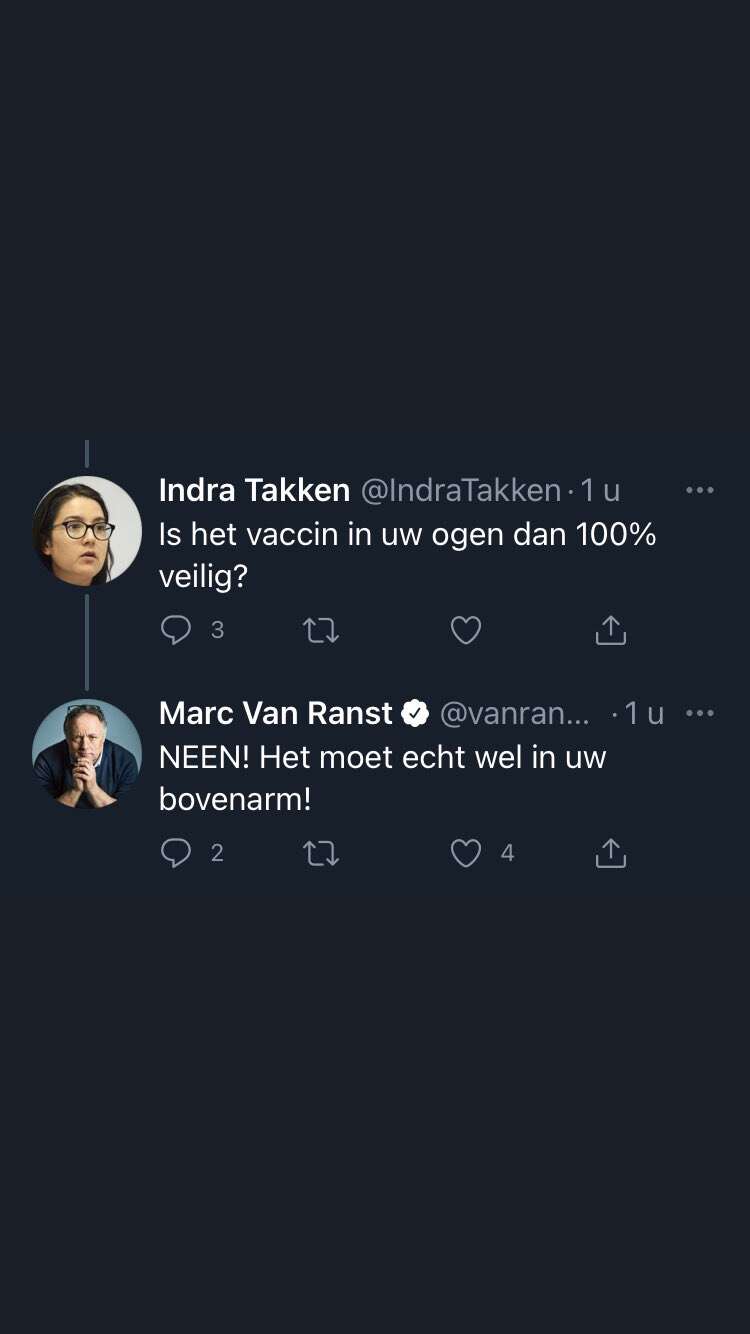Like Indra Takken's tweet
750x1334 pixels.
click(466, 630)
